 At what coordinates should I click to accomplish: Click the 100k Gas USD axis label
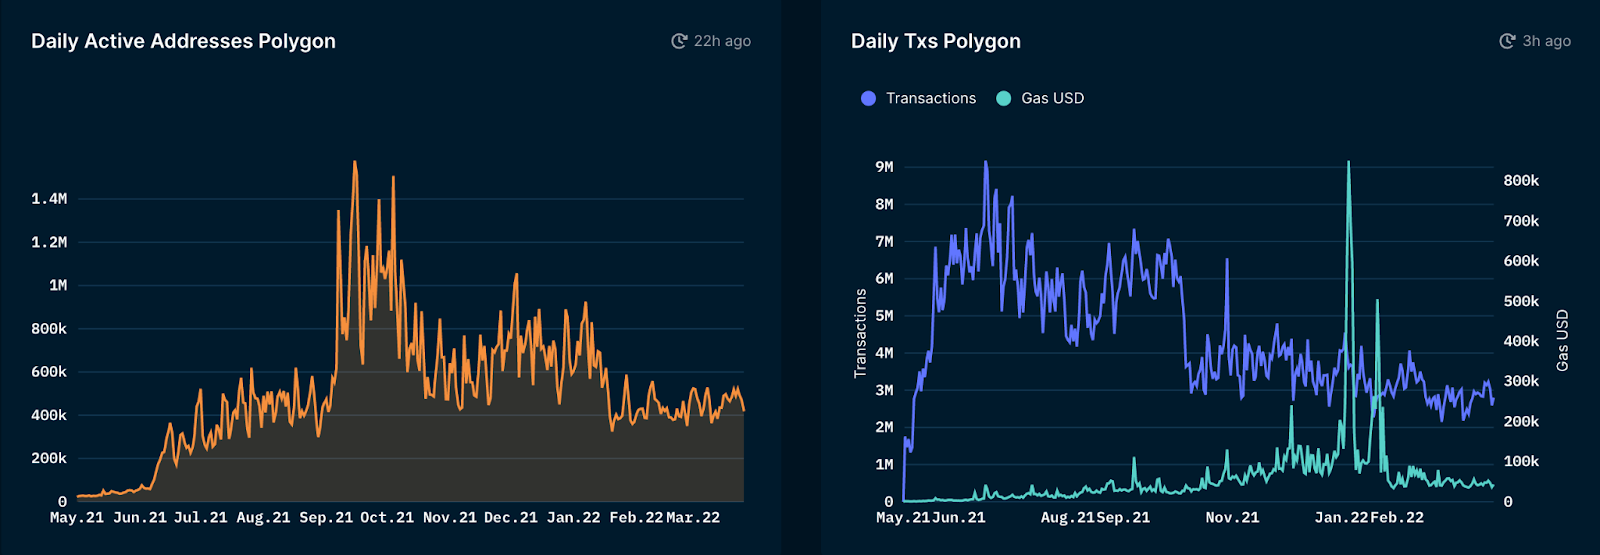pyautogui.click(x=1521, y=461)
